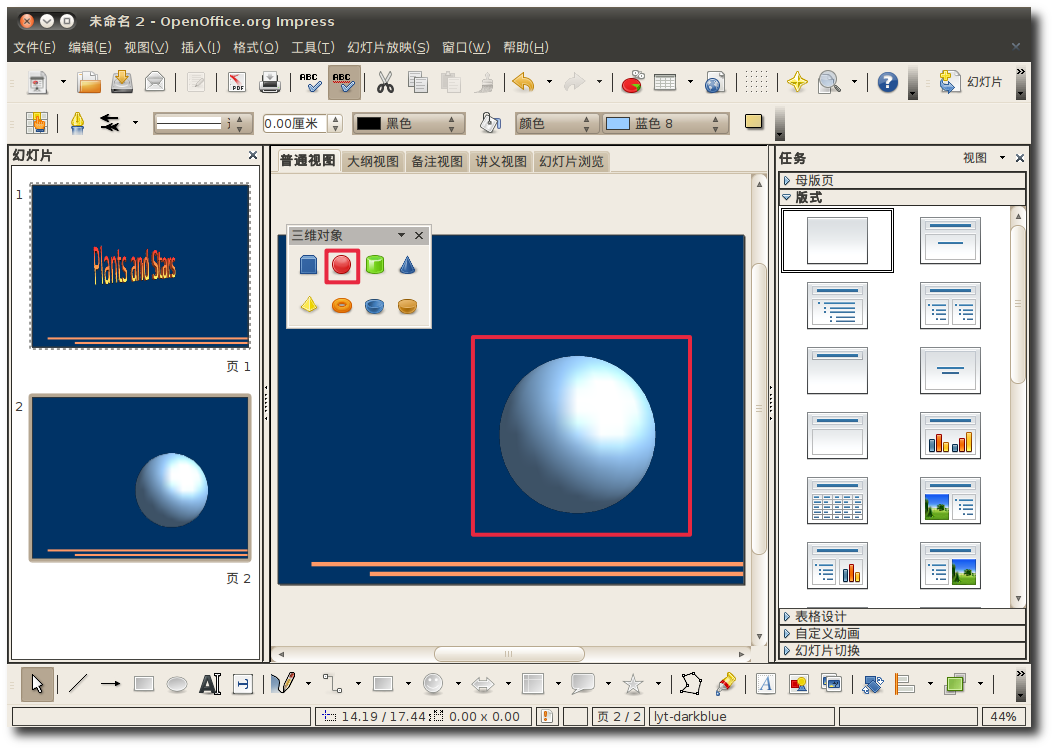The width and height of the screenshot is (1054, 750).
Task: Open the 视图 menu in task pane
Action: pyautogui.click(x=983, y=158)
